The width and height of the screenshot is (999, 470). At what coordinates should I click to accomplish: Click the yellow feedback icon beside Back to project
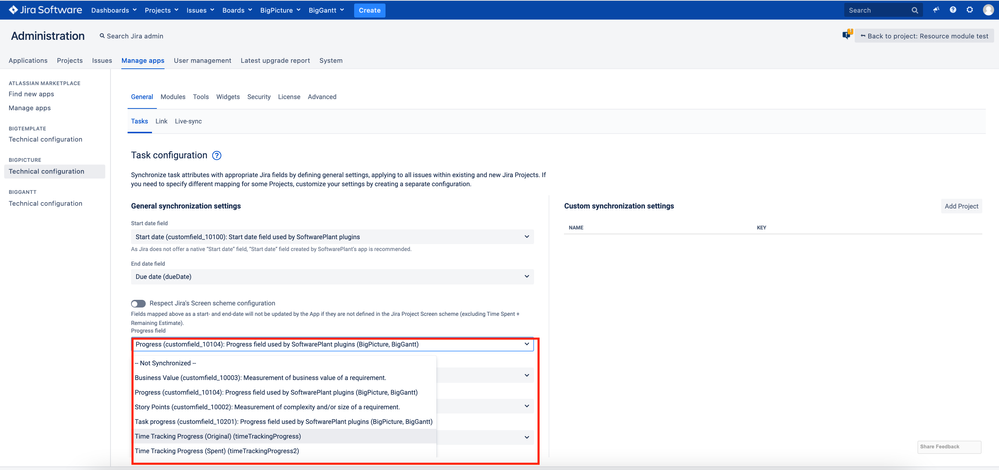pos(847,36)
